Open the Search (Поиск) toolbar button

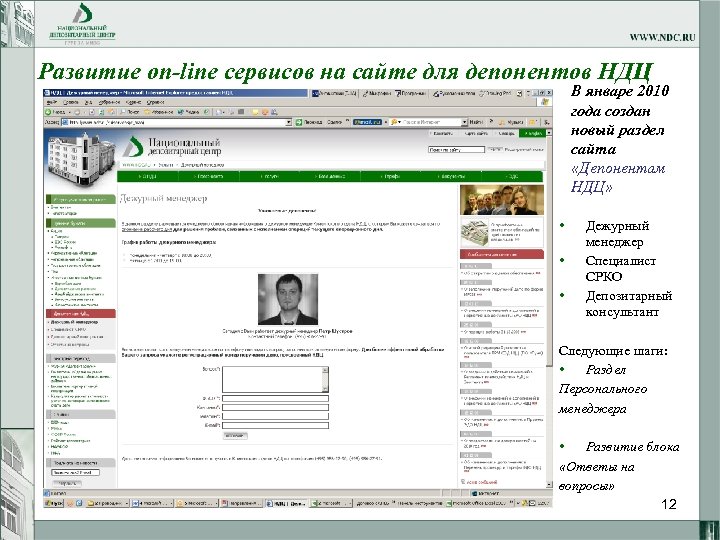point(130,112)
